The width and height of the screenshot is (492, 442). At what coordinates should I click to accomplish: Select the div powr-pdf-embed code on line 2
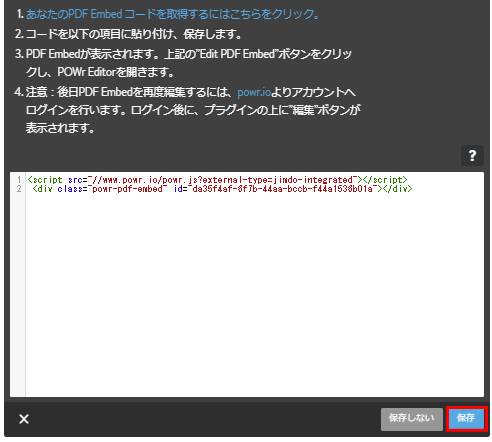point(222,189)
